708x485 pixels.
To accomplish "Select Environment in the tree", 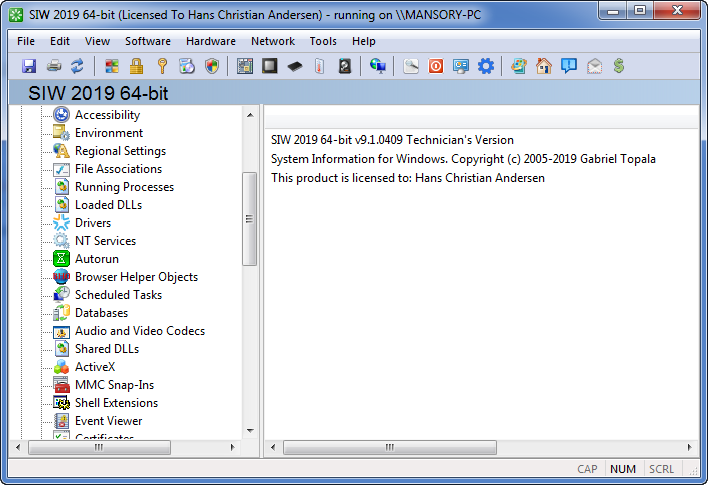I will (109, 133).
